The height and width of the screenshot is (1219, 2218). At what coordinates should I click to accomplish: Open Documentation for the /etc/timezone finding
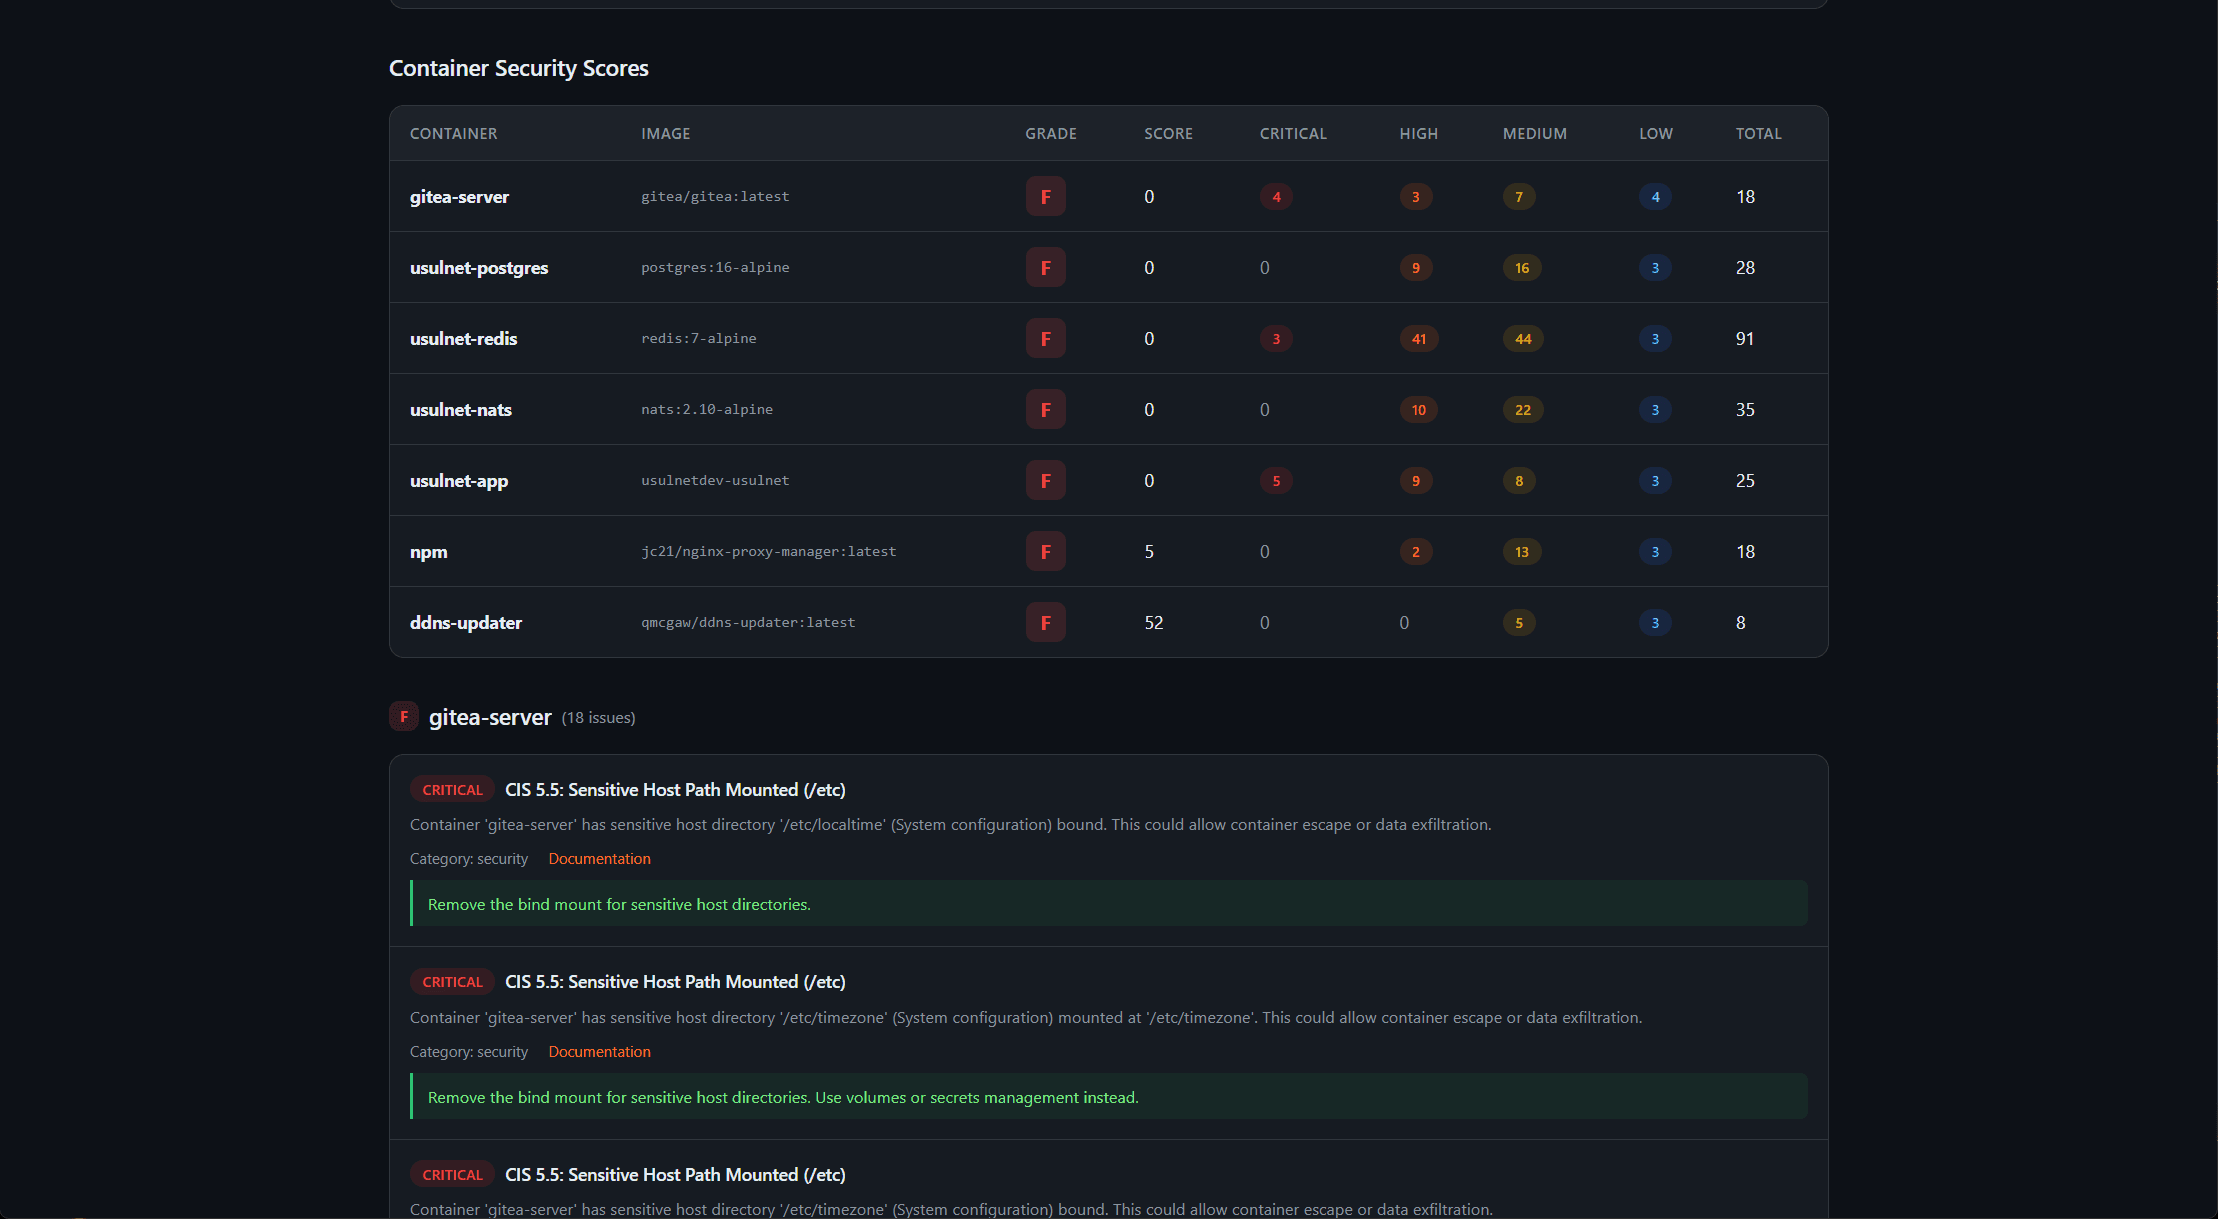coord(598,1051)
